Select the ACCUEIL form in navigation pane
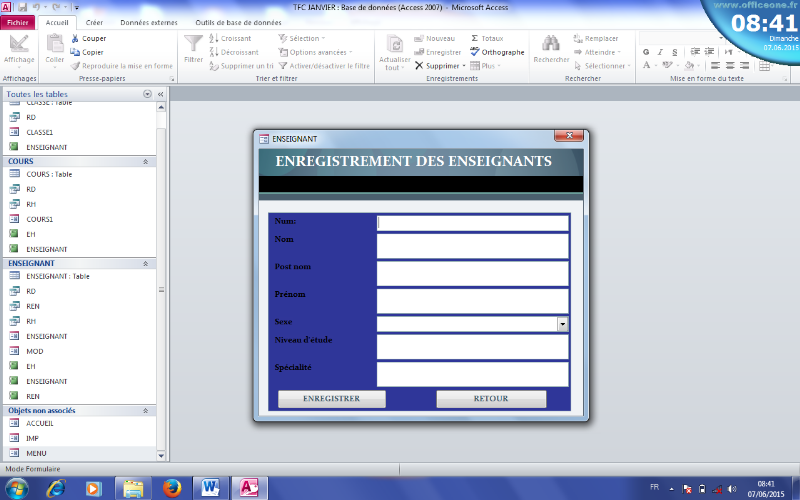The width and height of the screenshot is (800, 500). coord(40,423)
